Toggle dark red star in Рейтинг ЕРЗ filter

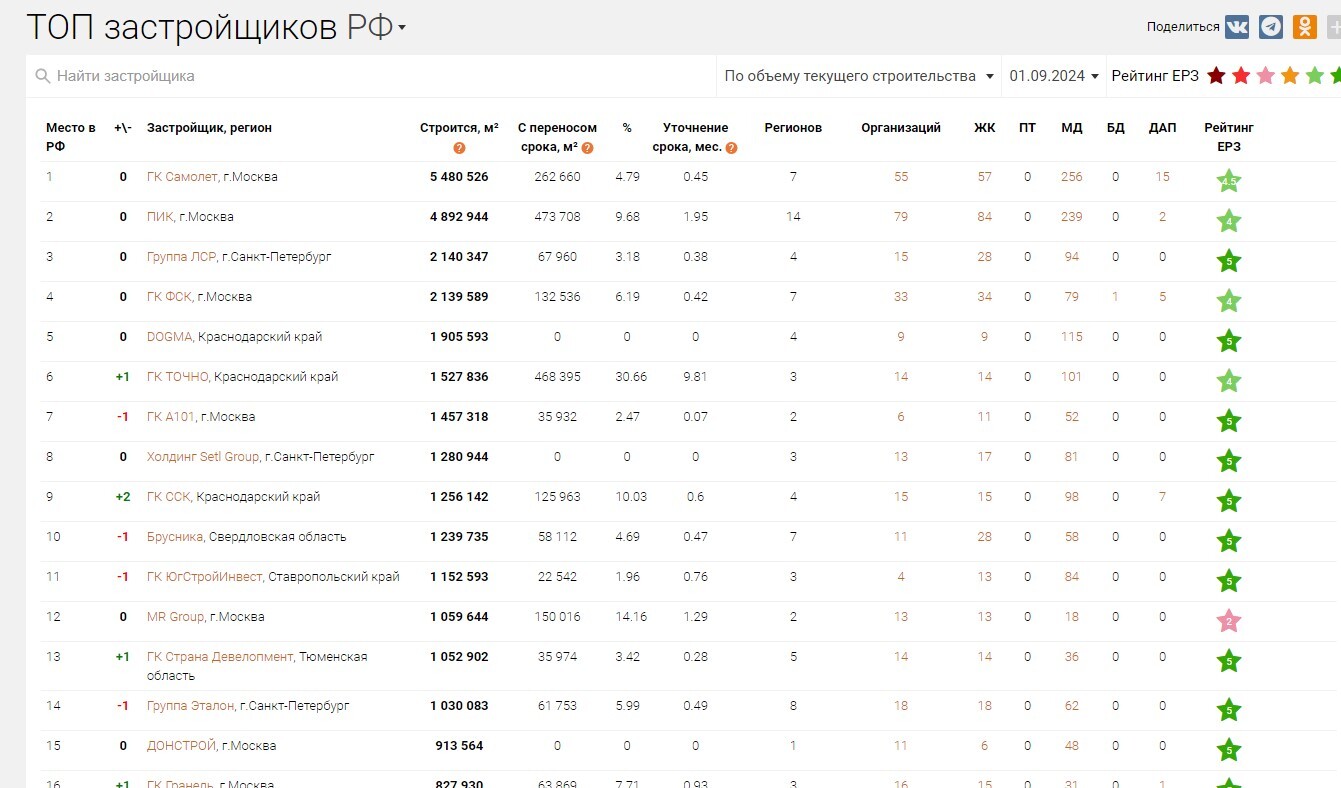pos(1216,75)
